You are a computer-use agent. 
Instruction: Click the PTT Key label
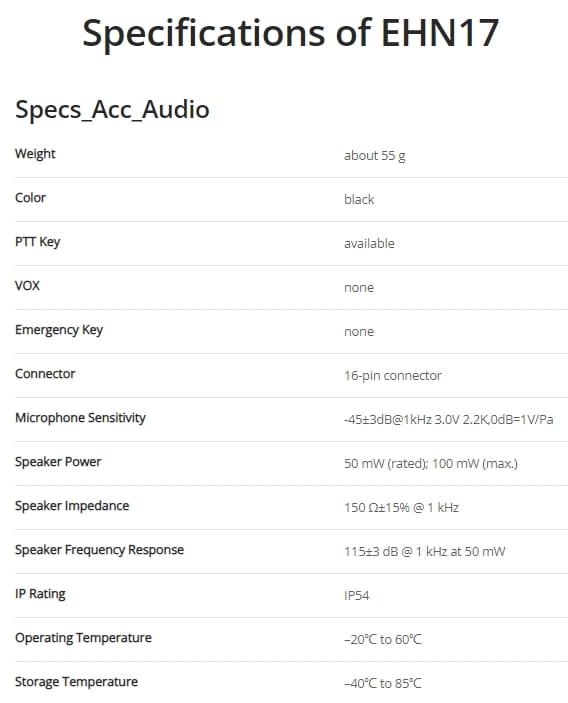[x=37, y=242]
